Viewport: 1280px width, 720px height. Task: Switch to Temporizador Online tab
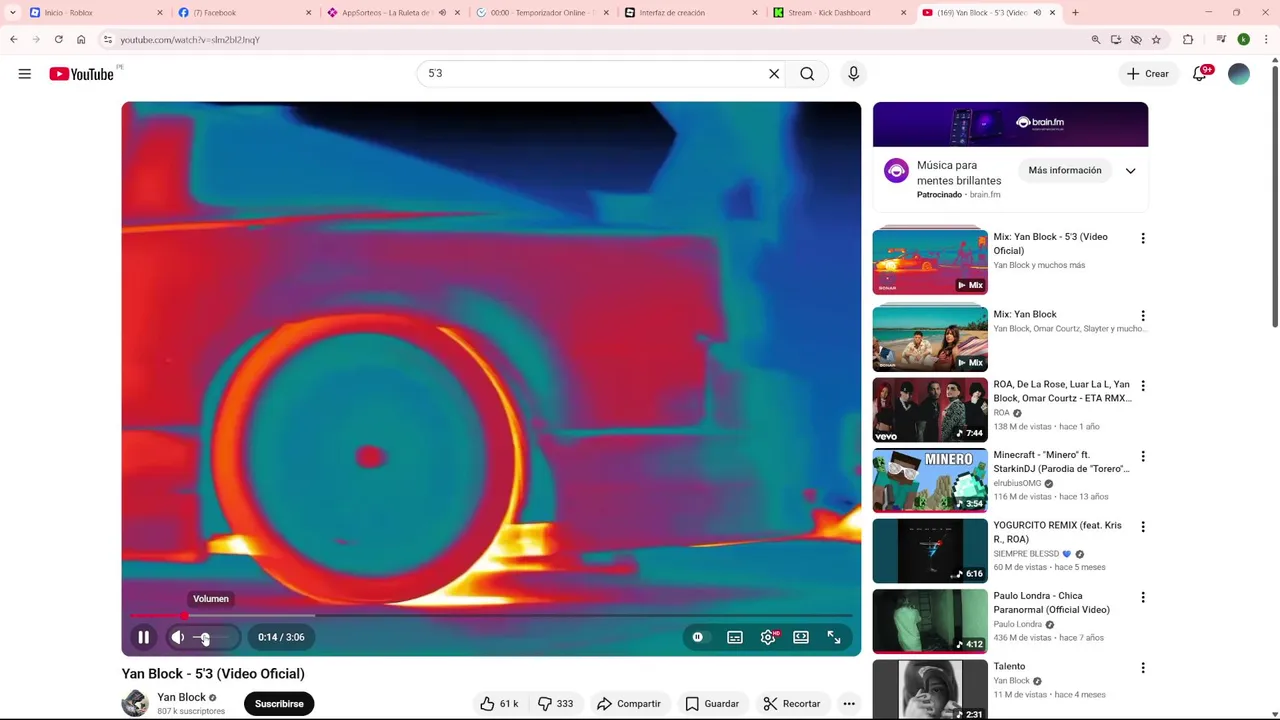tap(542, 13)
